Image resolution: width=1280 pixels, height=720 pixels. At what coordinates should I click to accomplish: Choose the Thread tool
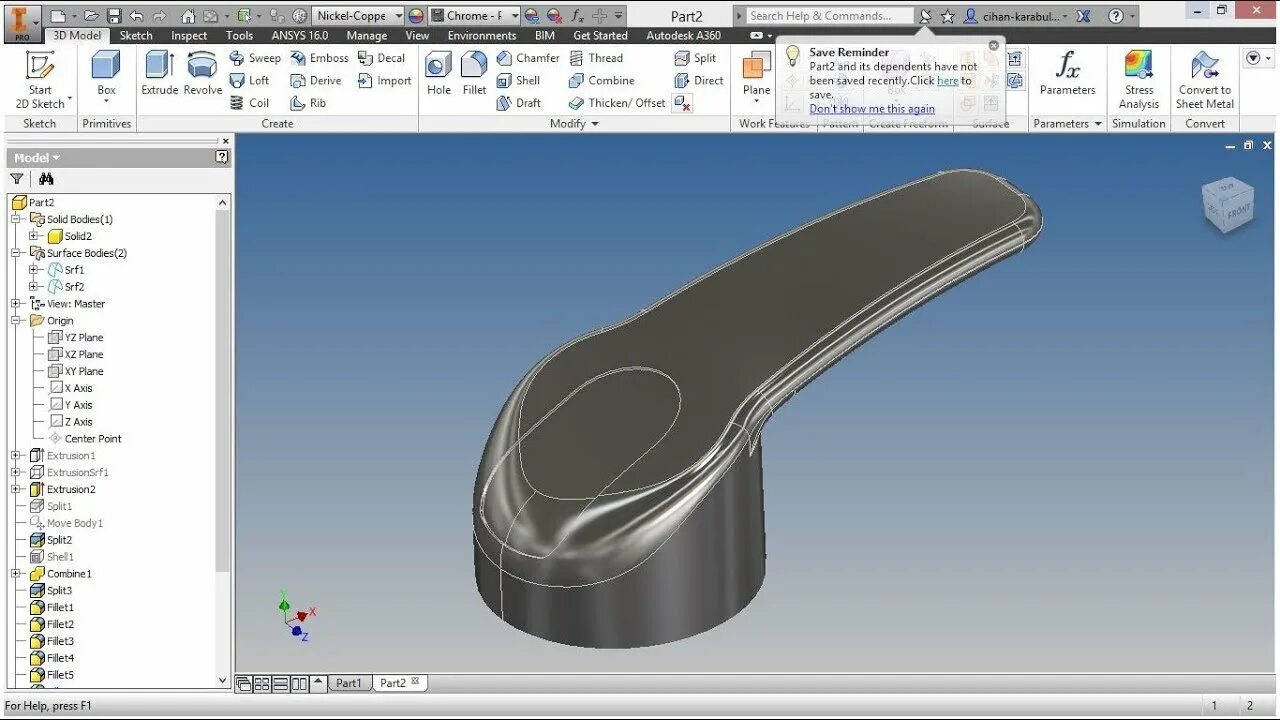(596, 58)
